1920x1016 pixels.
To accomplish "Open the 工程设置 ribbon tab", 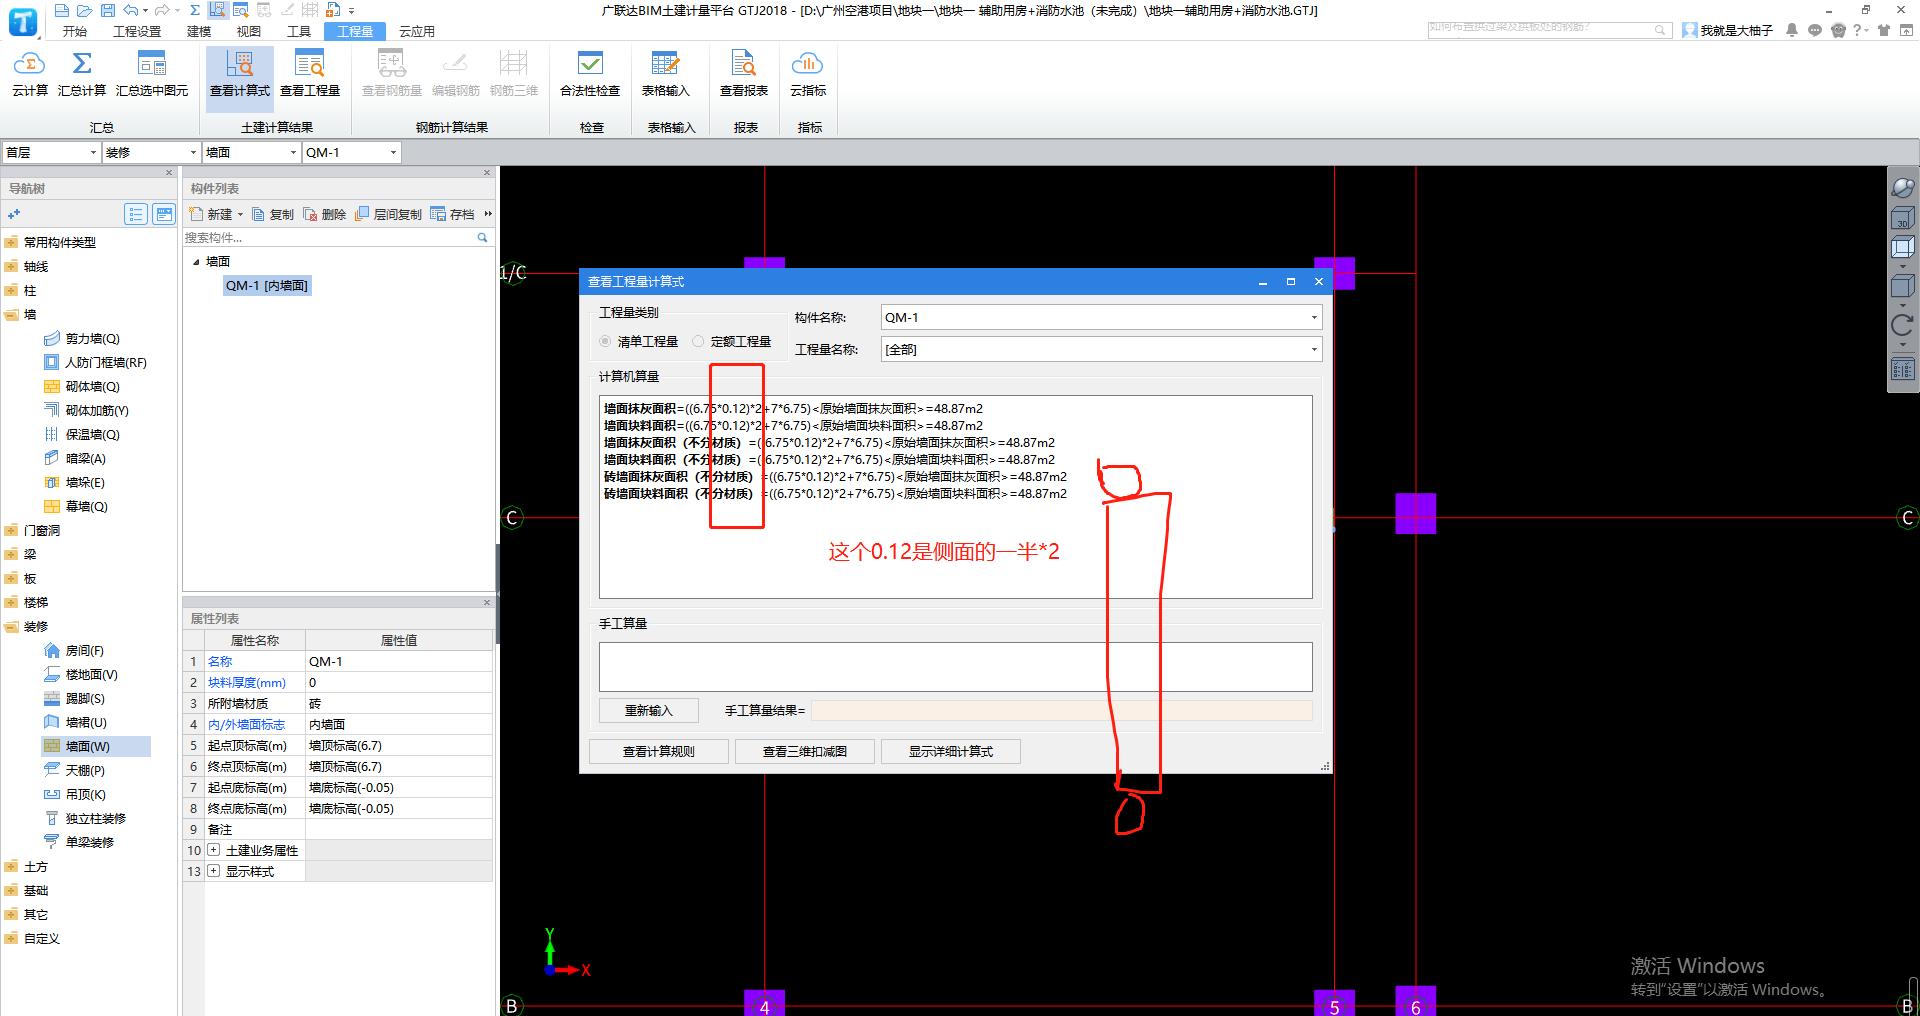I will tap(137, 31).
